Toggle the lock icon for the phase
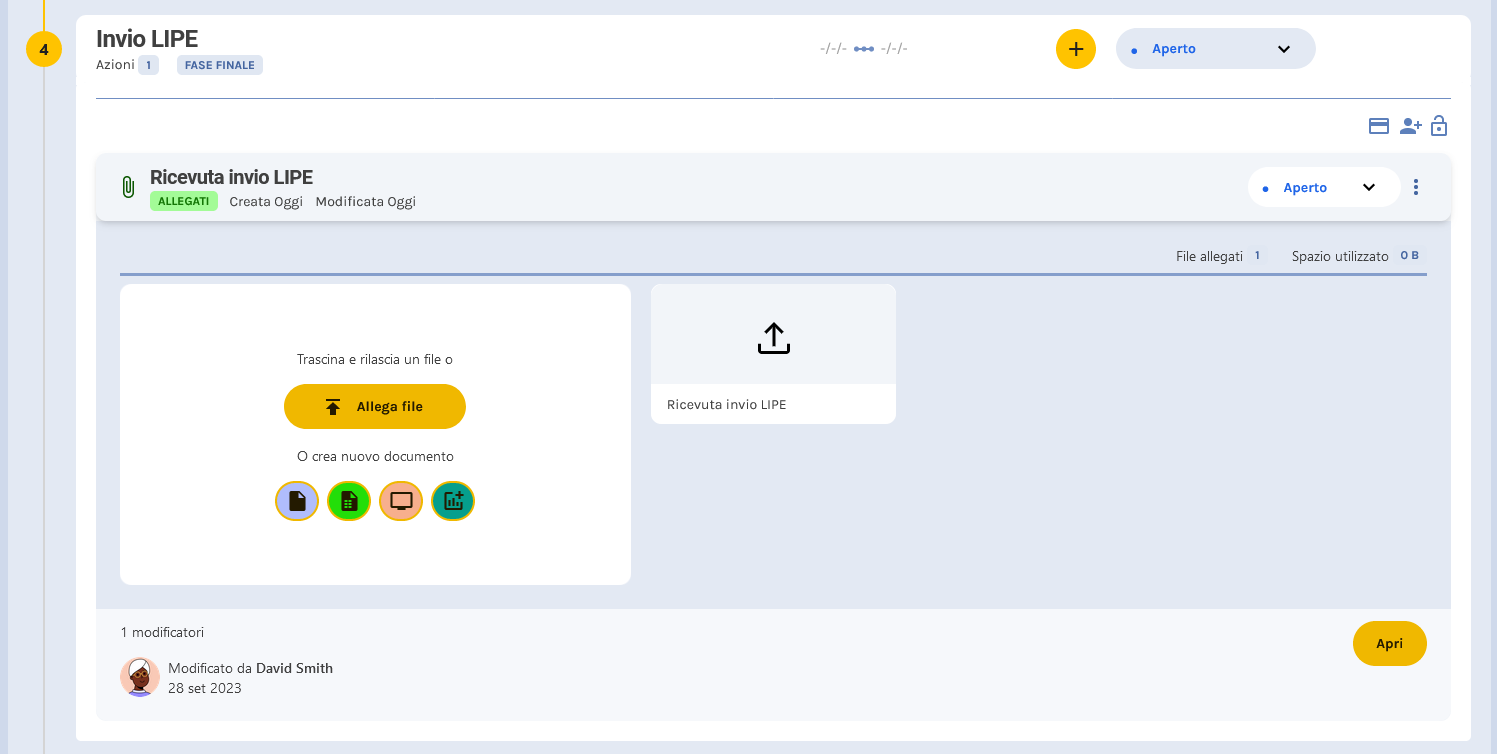 [x=1439, y=126]
